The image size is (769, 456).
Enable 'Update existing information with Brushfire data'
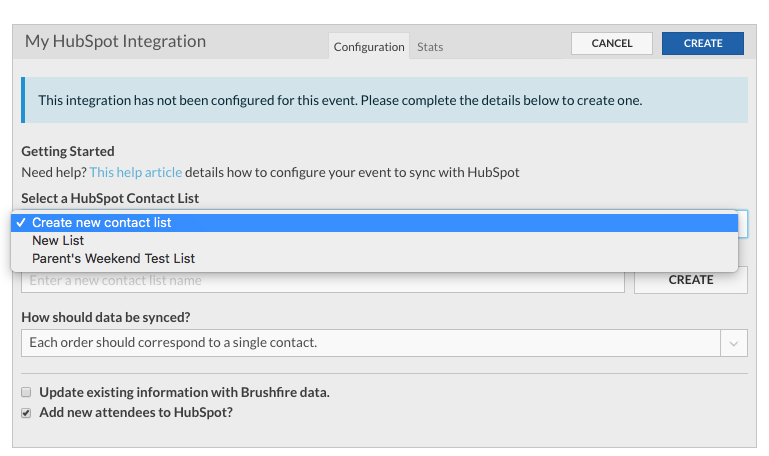[x=26, y=392]
